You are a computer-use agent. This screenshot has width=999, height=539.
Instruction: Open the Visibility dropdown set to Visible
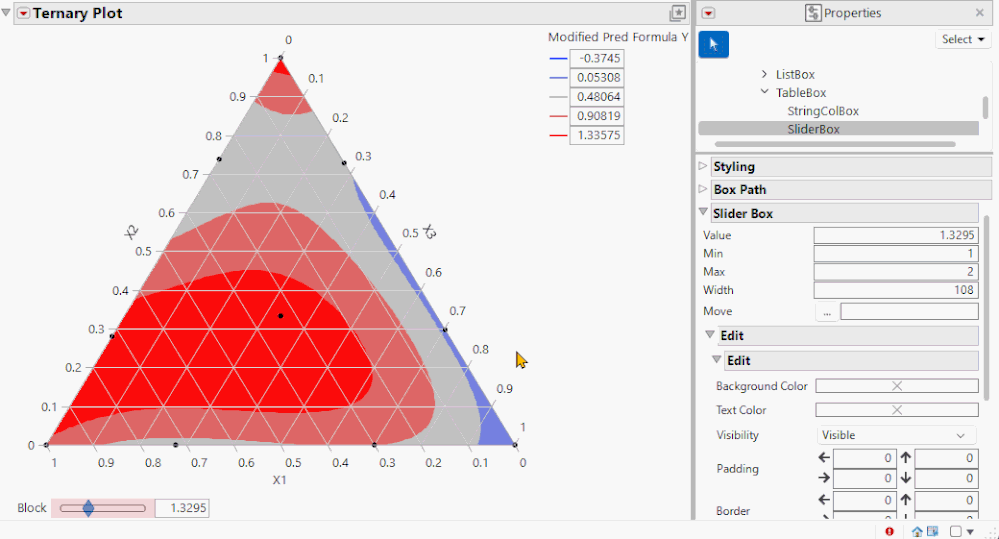(x=896, y=435)
